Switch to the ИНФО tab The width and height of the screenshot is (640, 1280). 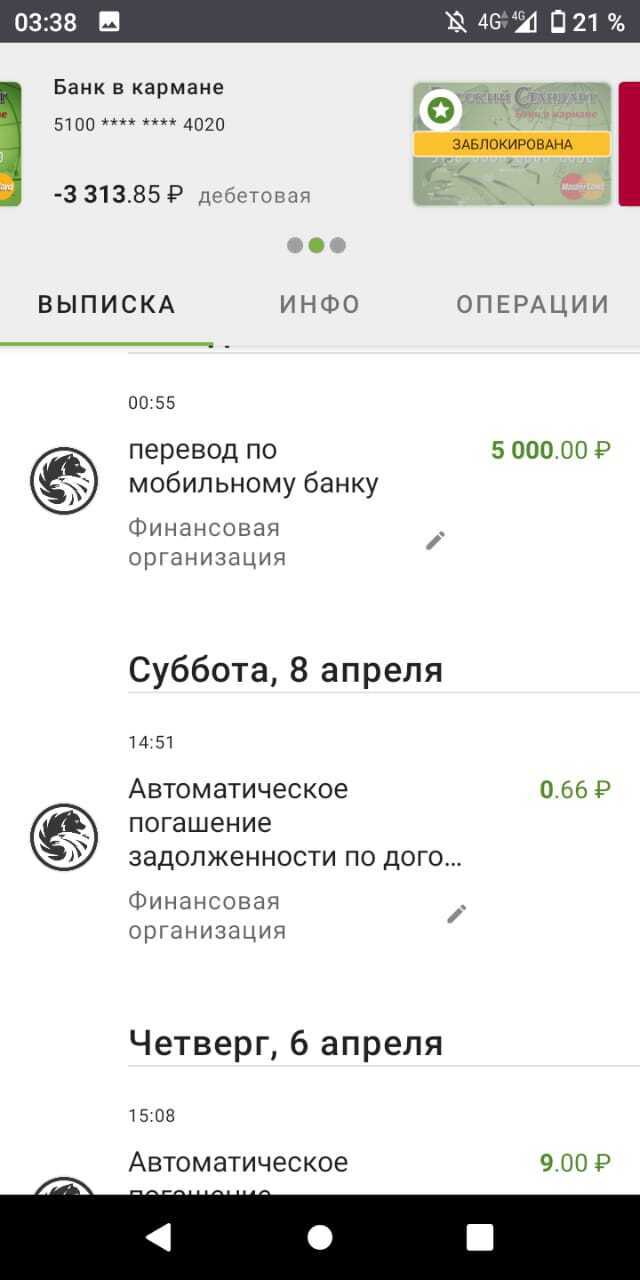[319, 305]
